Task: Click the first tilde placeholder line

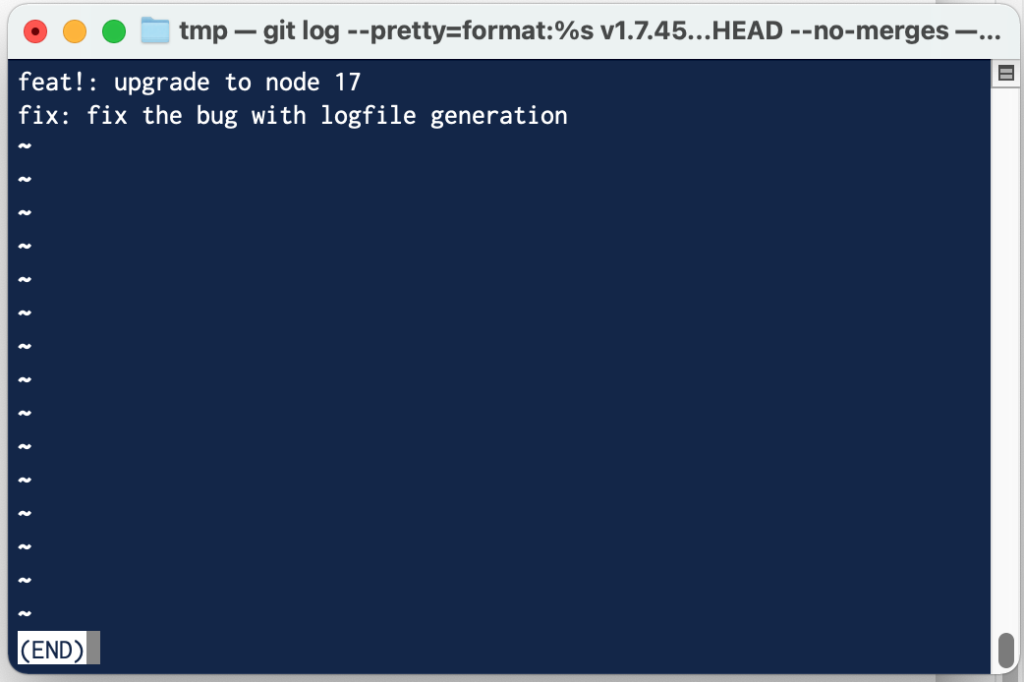Action: [x=23, y=148]
